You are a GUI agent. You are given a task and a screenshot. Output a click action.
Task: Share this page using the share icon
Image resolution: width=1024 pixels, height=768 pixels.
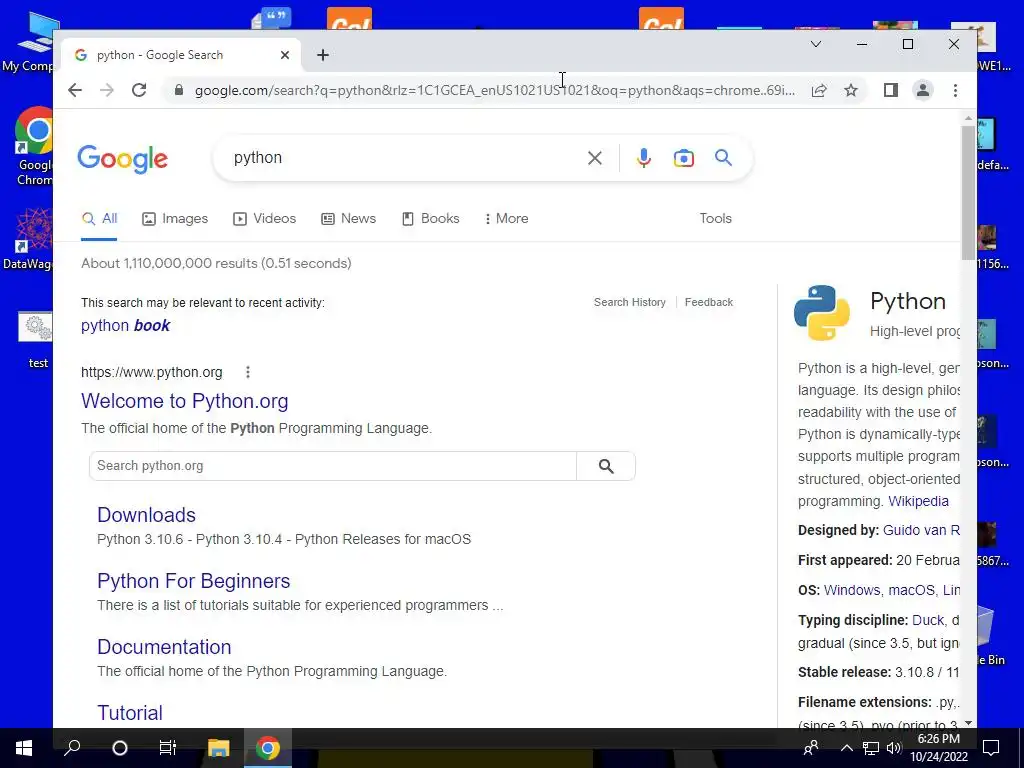click(x=819, y=90)
